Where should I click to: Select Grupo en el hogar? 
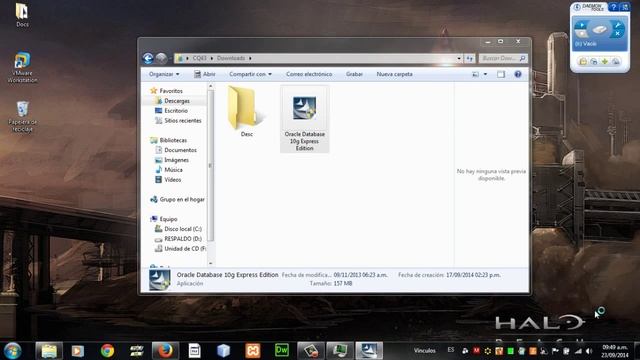point(178,199)
